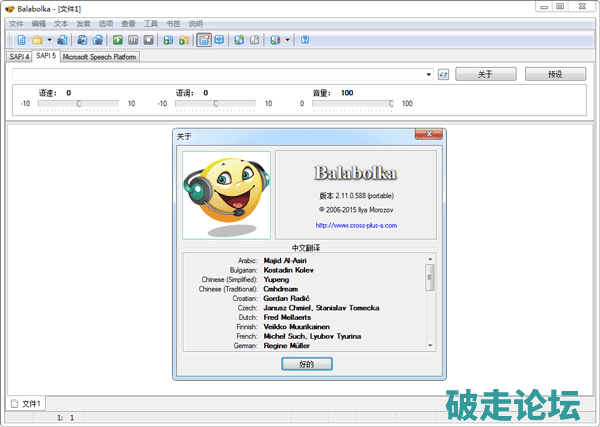Select the SAPI 4 tab
Image resolution: width=600 pixels, height=427 pixels.
tap(19, 57)
